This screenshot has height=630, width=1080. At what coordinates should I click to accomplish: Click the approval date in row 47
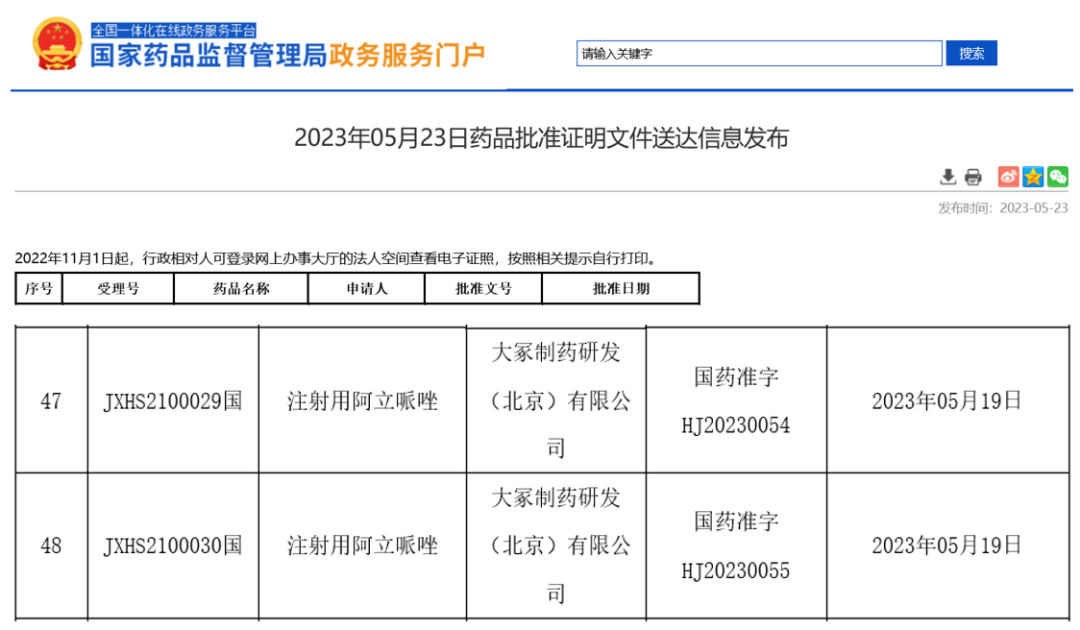tap(946, 401)
